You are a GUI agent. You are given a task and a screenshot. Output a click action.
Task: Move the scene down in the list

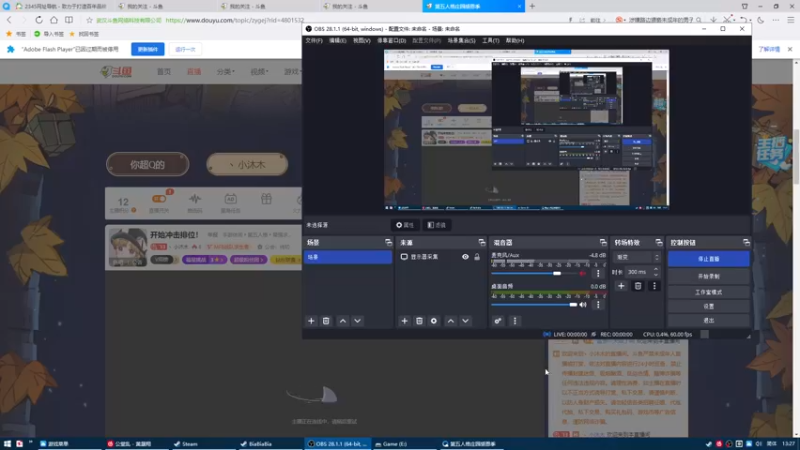point(358,321)
